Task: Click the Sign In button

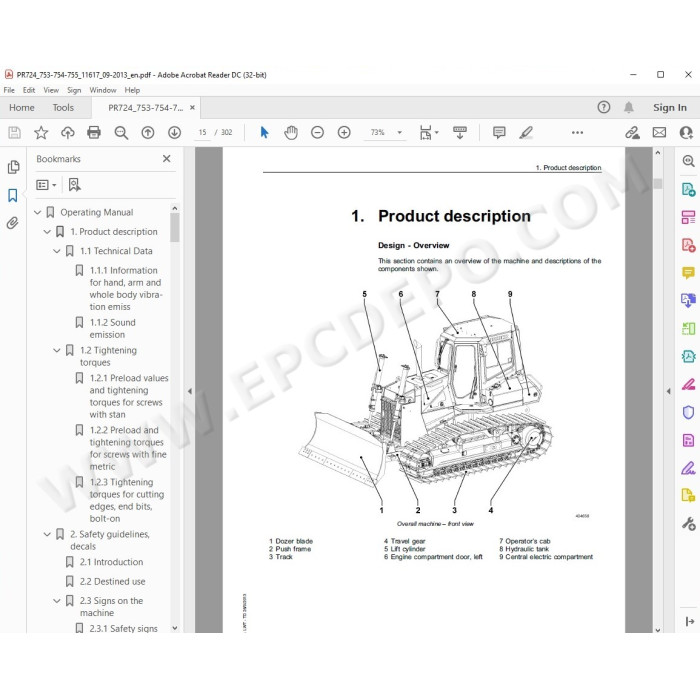Action: point(670,108)
